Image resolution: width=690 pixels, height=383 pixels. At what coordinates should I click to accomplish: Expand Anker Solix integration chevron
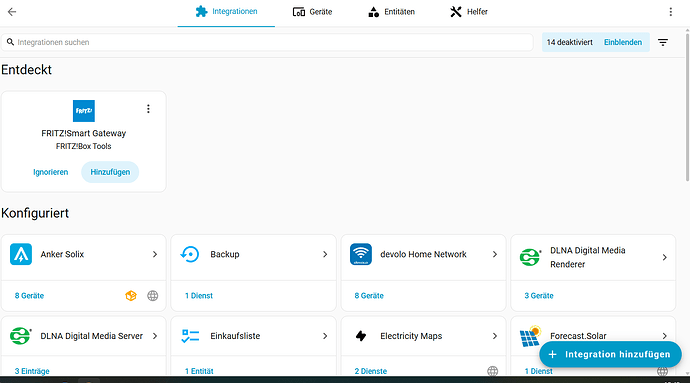[155, 254]
